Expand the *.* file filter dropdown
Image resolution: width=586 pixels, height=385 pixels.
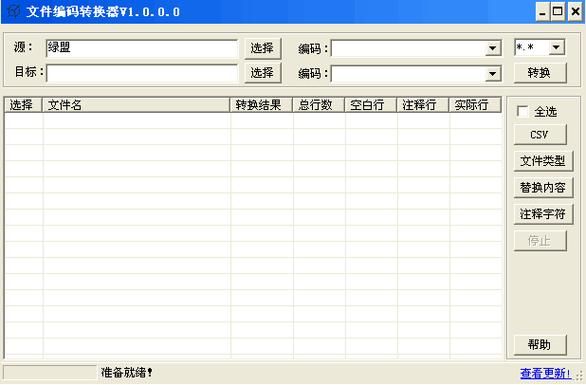point(556,47)
